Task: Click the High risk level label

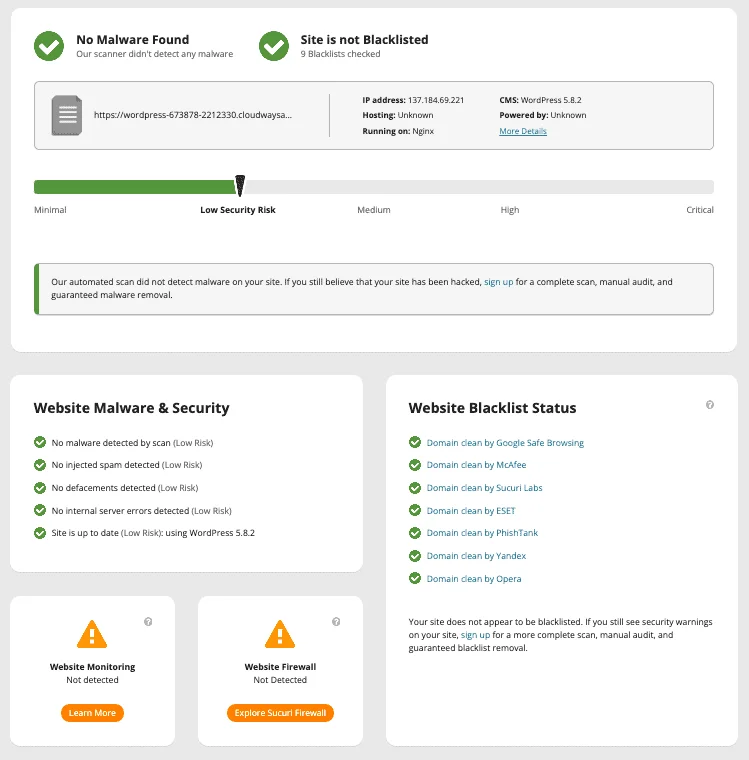Action: [x=510, y=210]
